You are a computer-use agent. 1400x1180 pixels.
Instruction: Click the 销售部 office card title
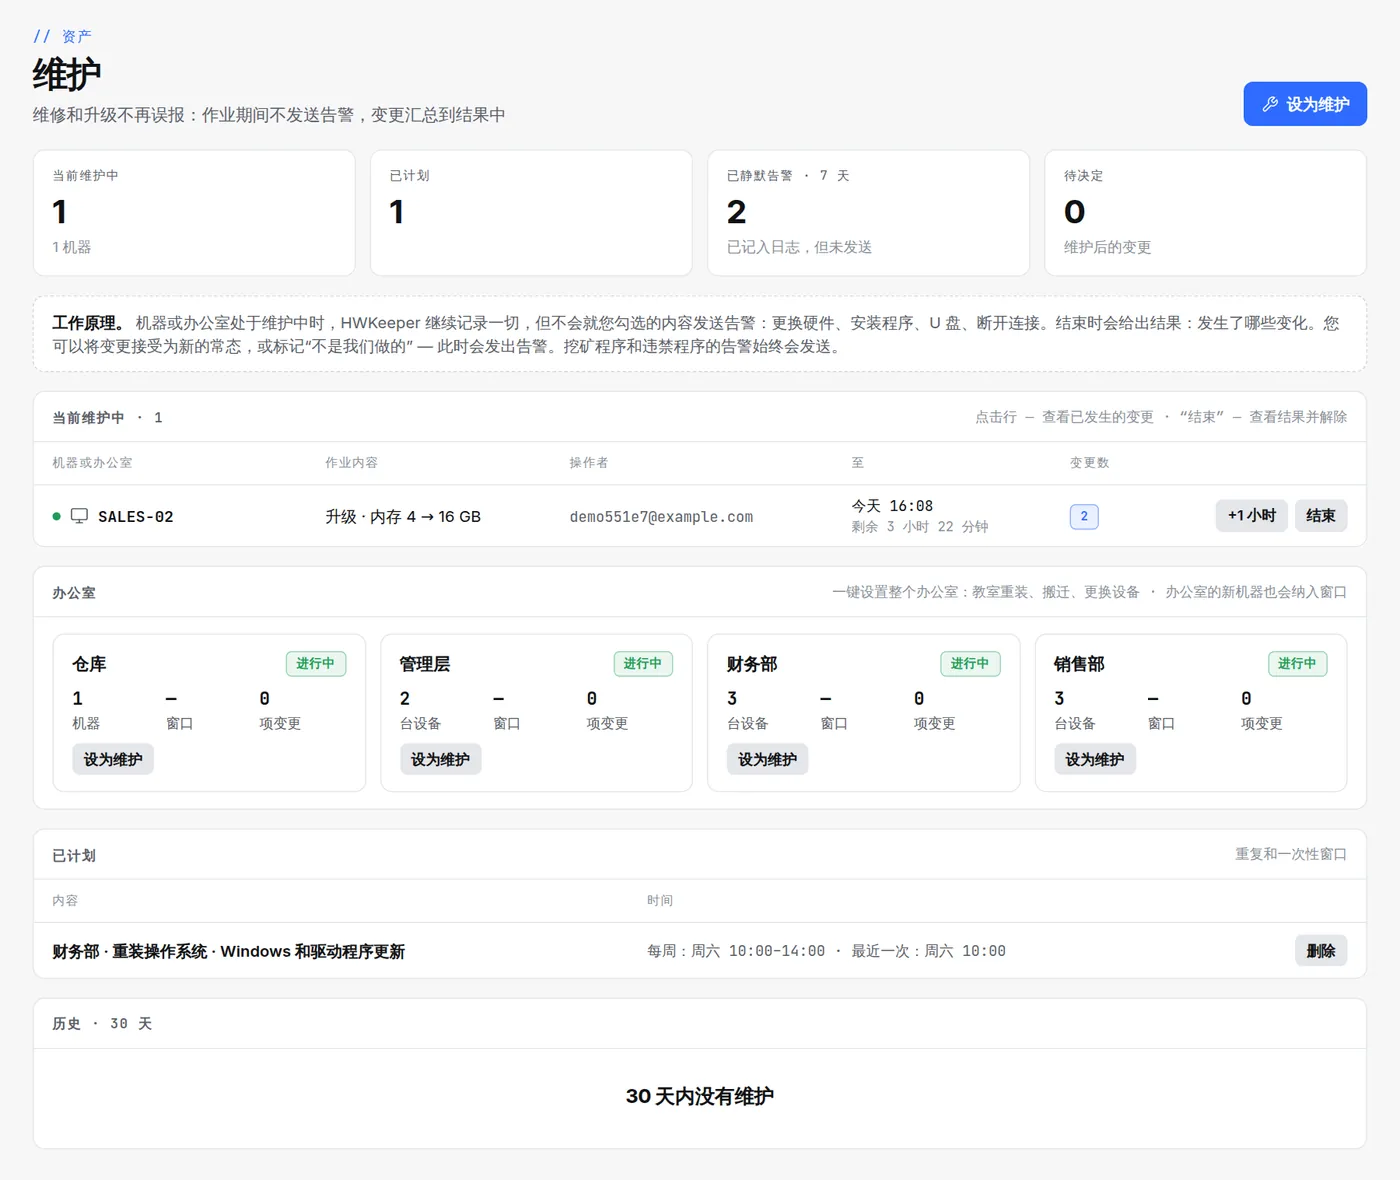click(x=1079, y=664)
